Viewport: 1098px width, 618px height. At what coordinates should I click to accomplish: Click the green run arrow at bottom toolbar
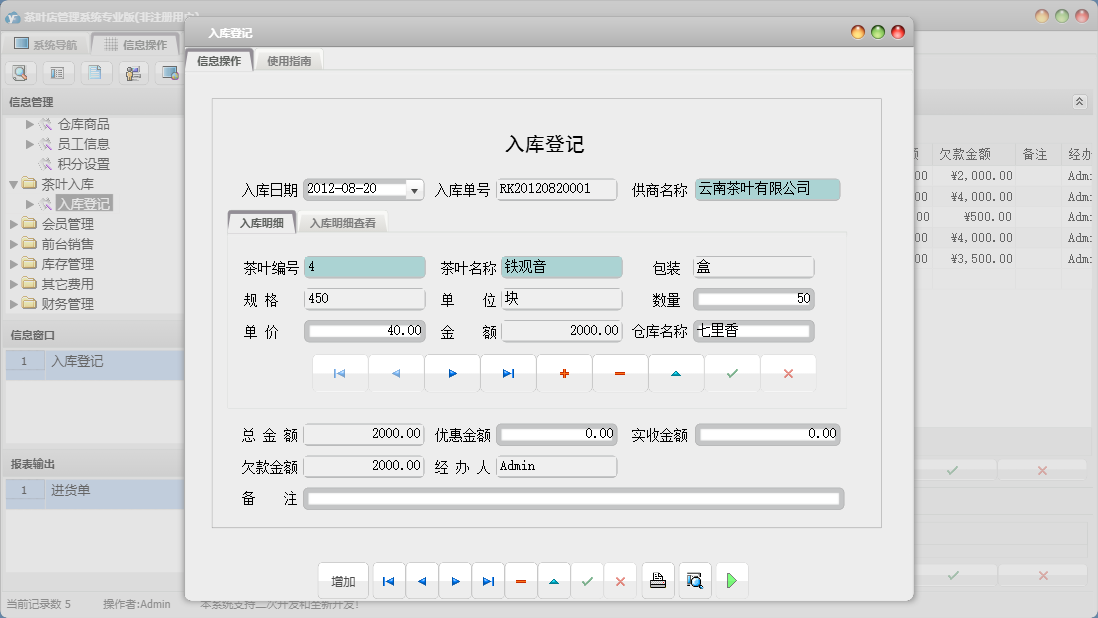pyautogui.click(x=731, y=580)
